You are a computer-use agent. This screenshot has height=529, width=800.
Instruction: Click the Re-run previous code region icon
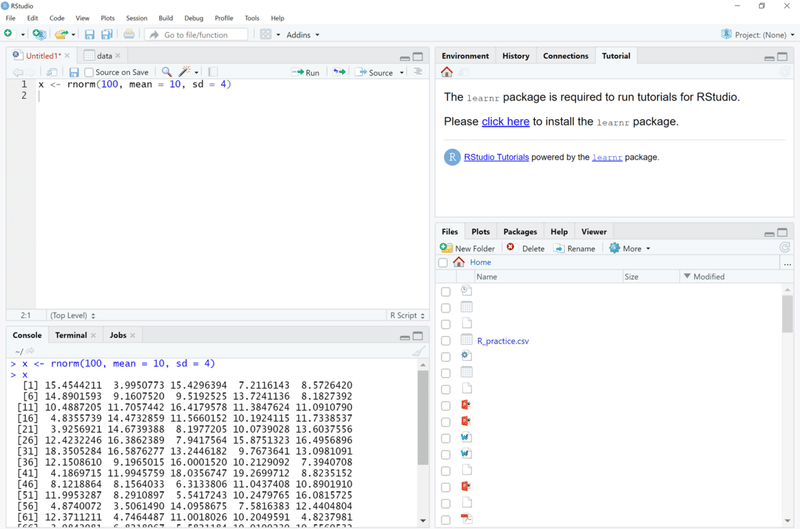pos(339,72)
